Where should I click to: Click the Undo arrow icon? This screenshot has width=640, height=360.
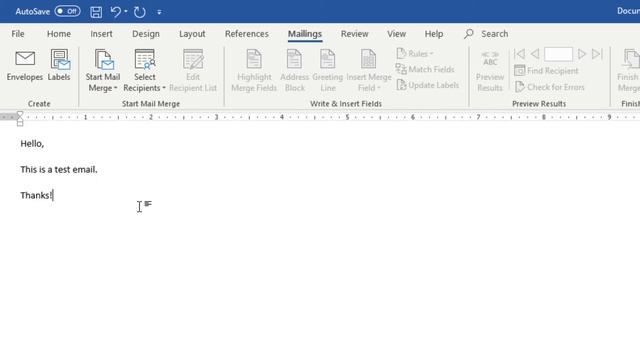[x=116, y=12]
